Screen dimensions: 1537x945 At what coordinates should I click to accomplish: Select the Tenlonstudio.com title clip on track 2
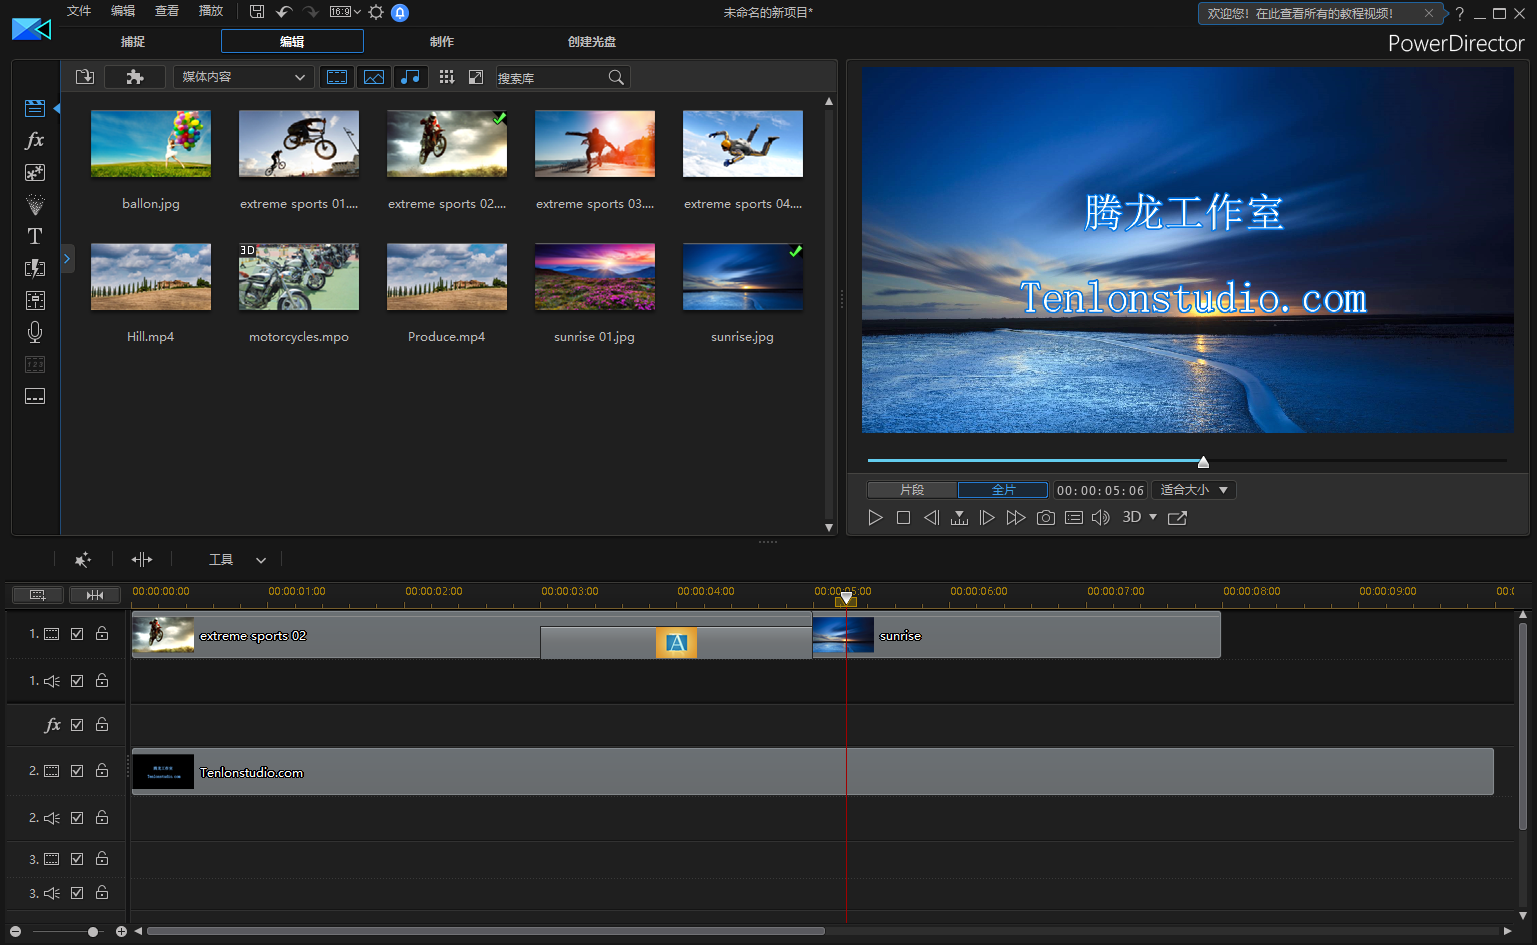pyautogui.click(x=812, y=771)
